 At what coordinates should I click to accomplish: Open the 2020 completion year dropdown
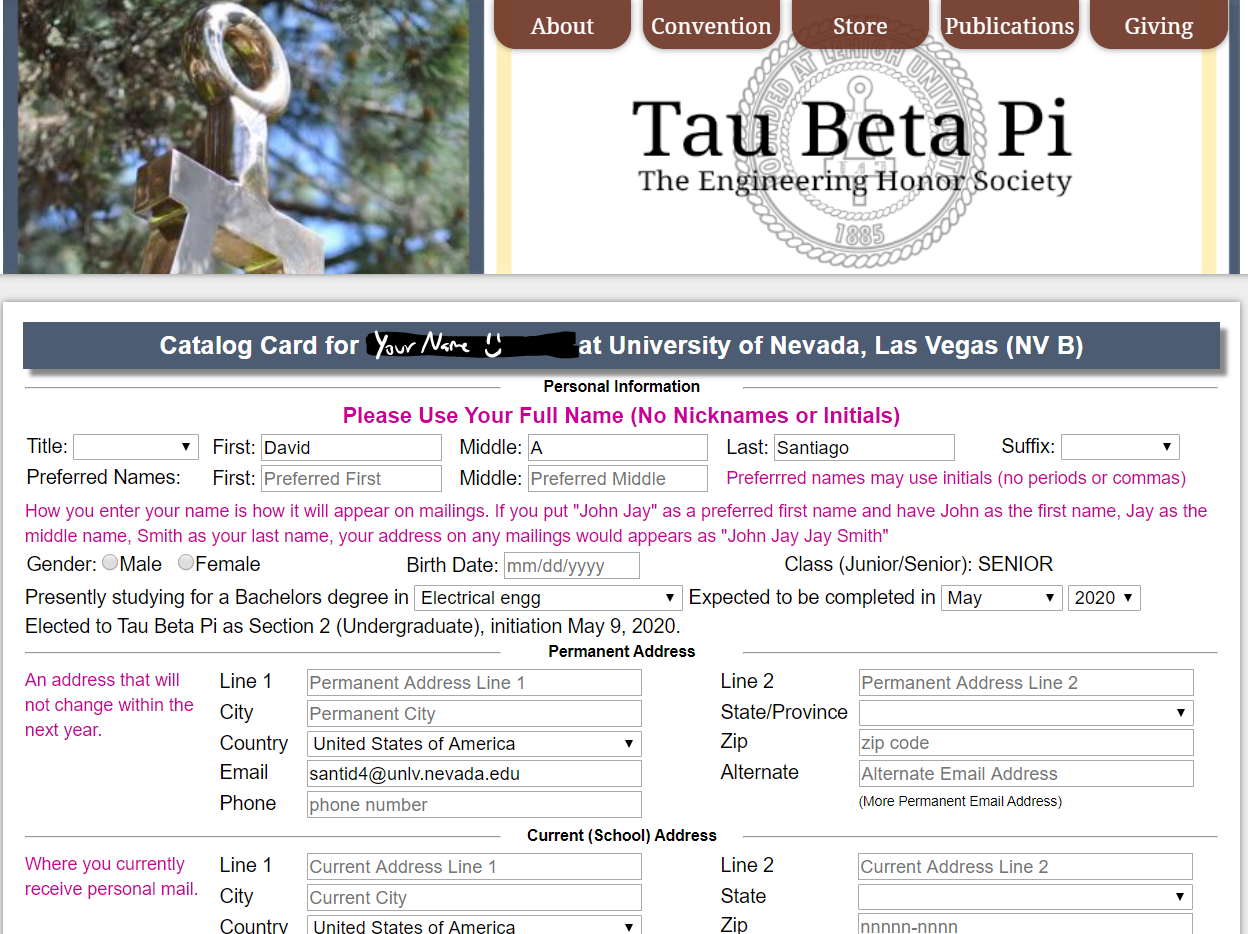(x=1104, y=598)
